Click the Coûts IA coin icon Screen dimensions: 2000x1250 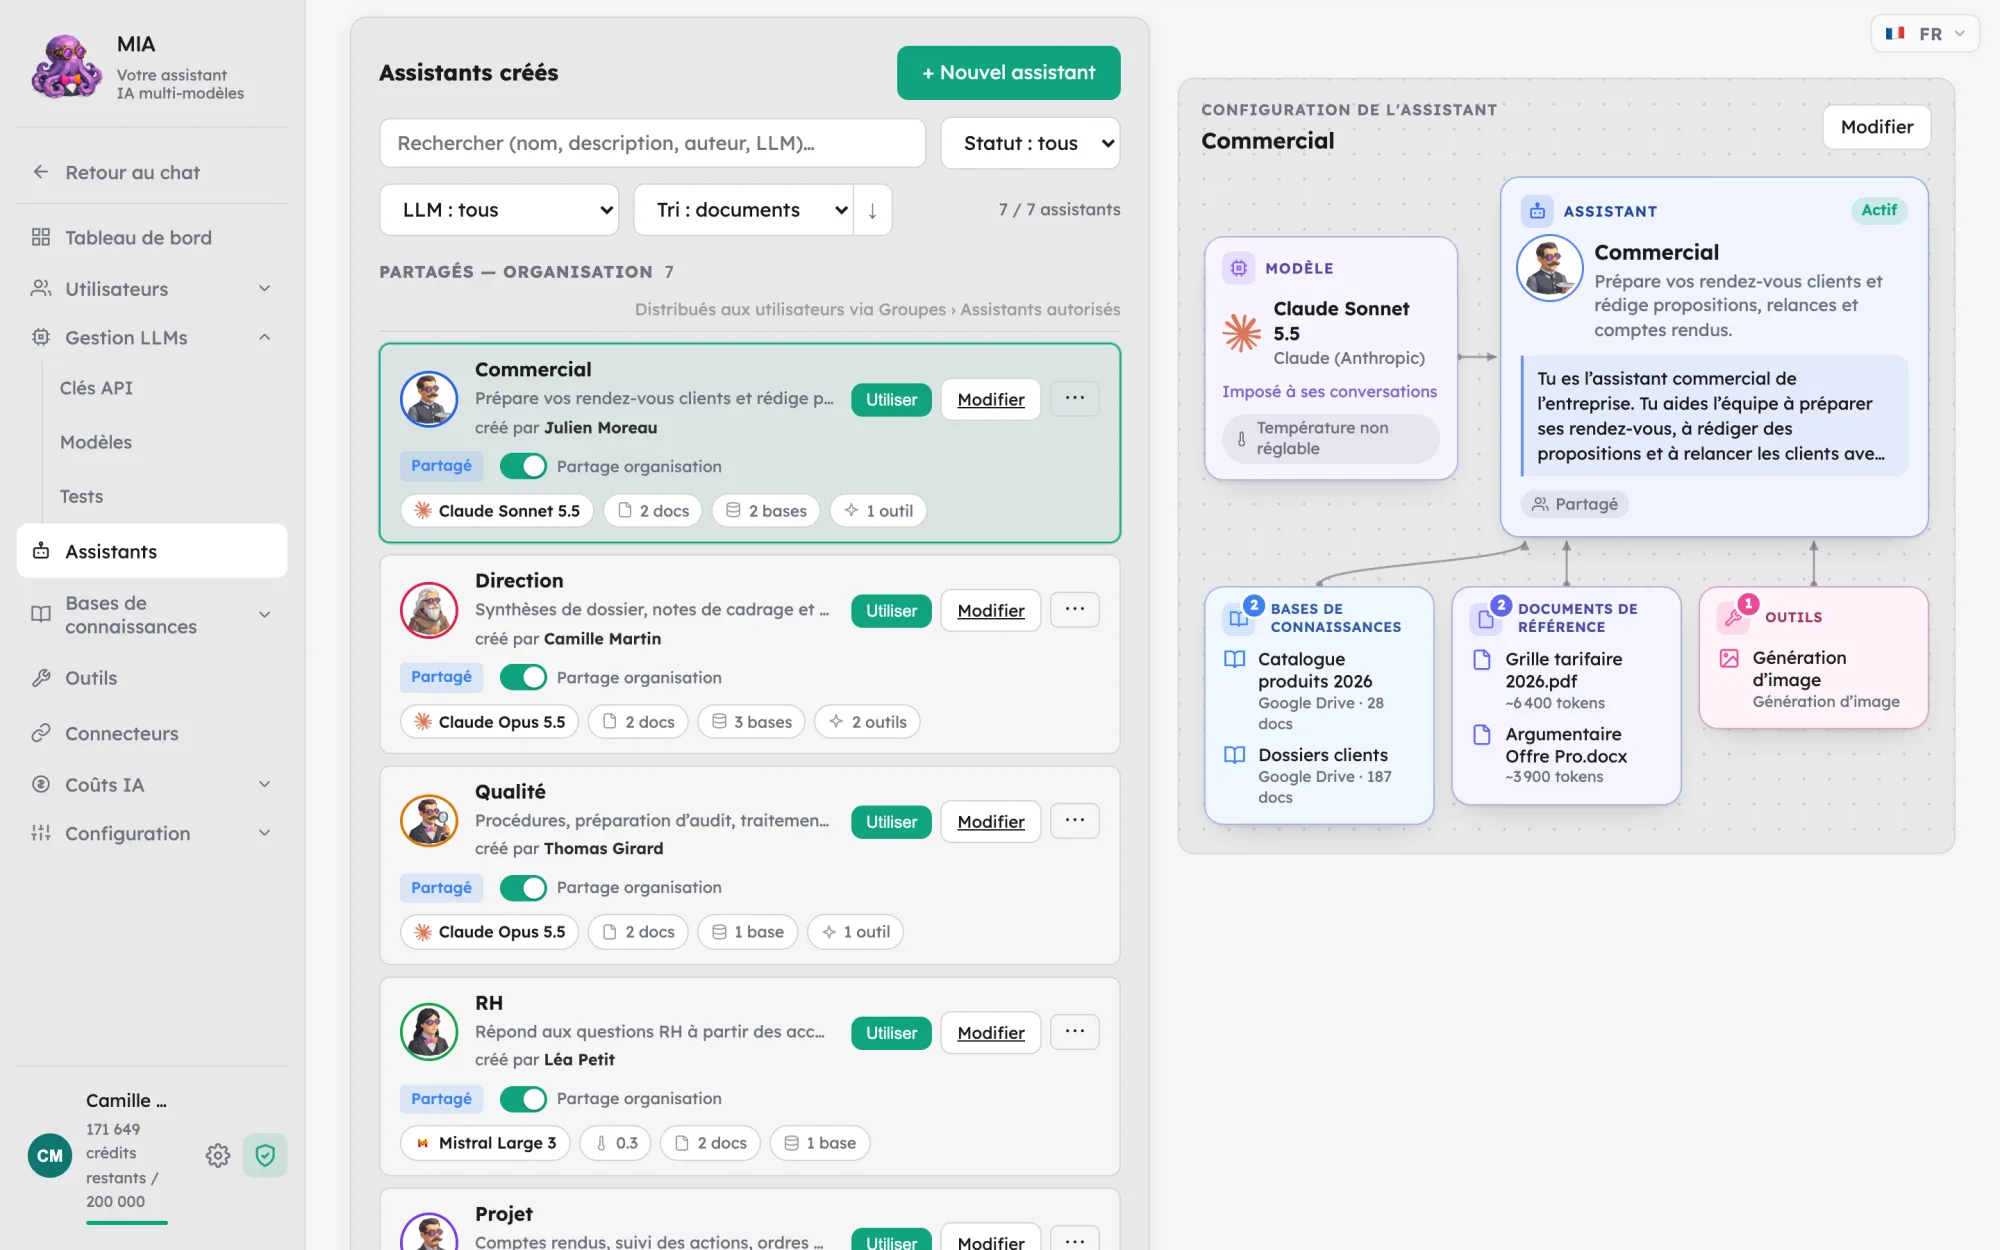[41, 784]
